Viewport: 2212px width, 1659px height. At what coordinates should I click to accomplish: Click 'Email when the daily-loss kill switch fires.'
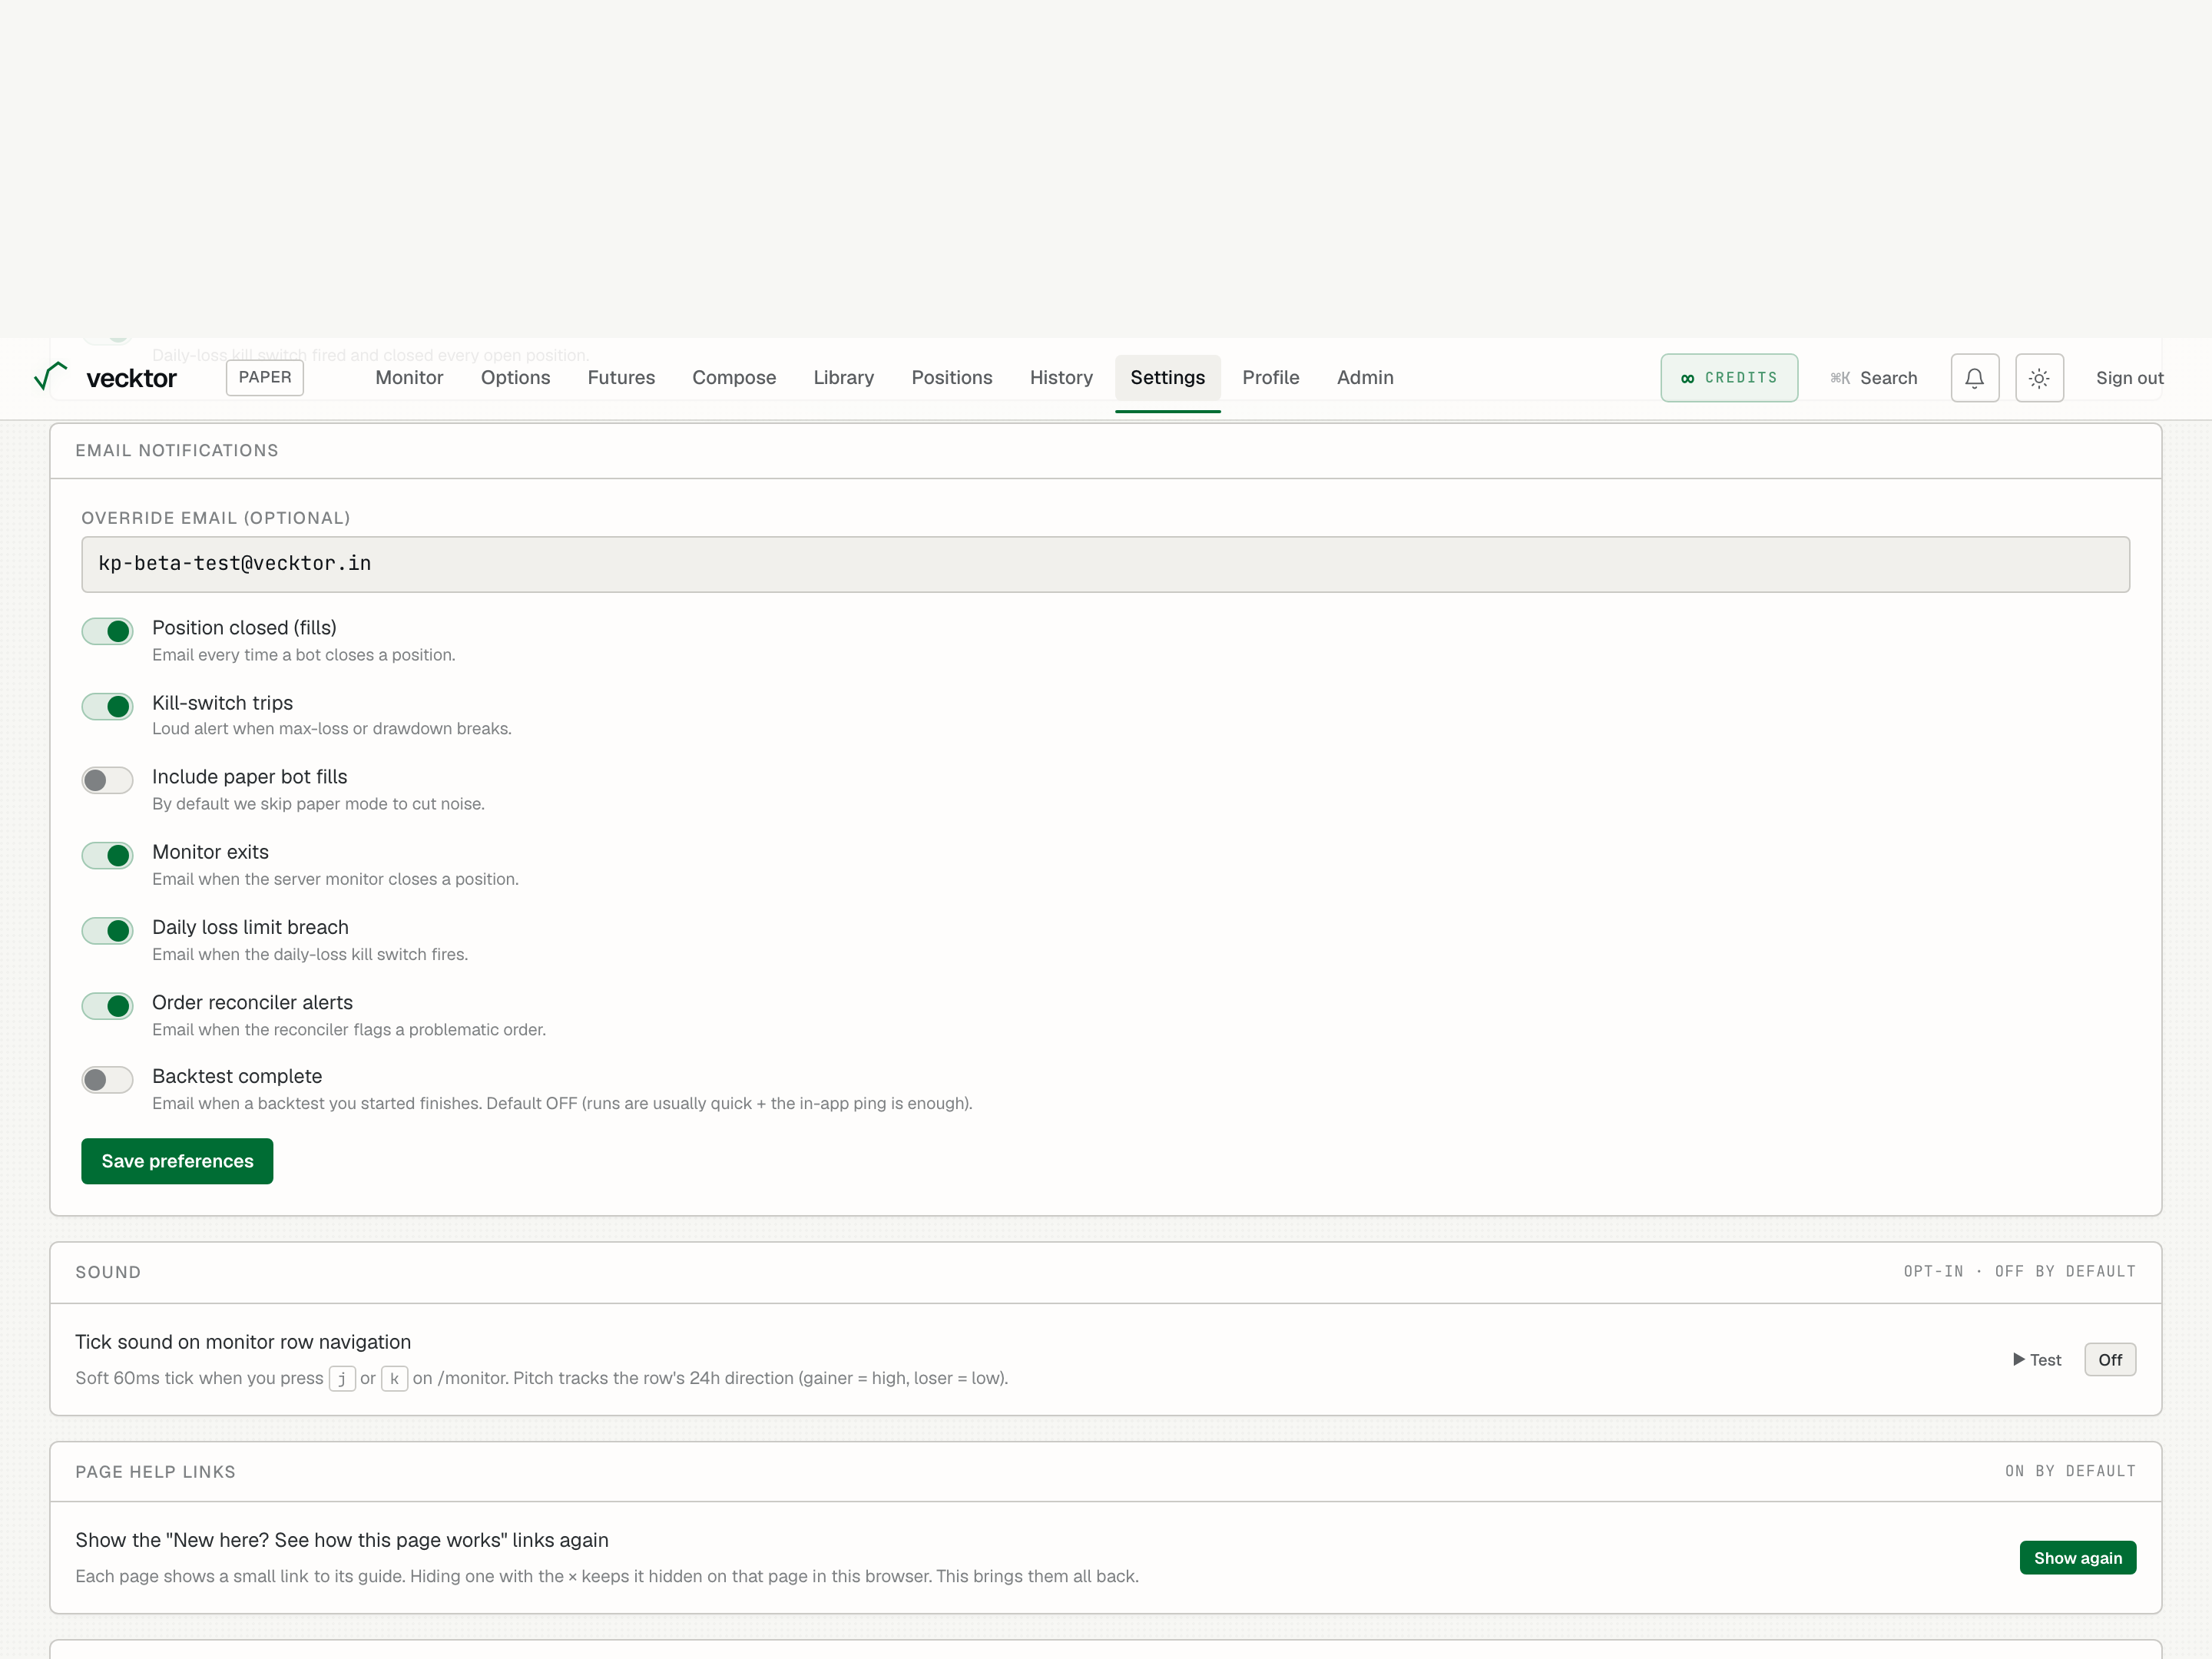(x=310, y=954)
